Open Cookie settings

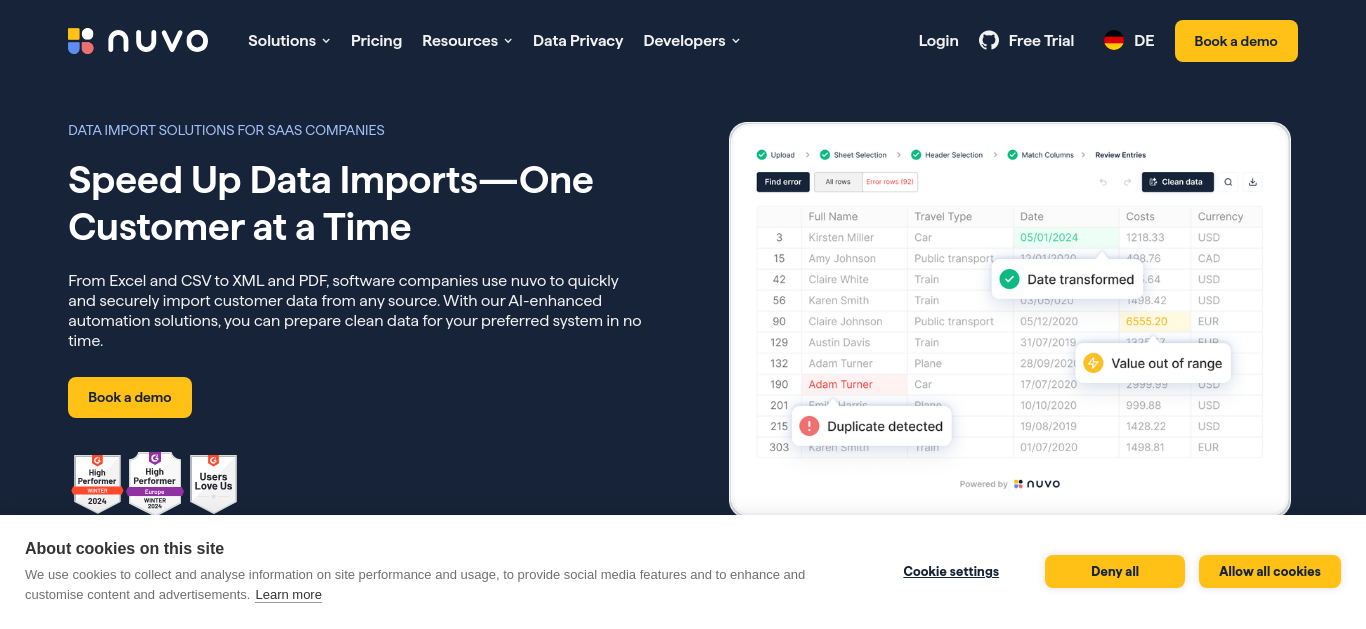click(951, 571)
